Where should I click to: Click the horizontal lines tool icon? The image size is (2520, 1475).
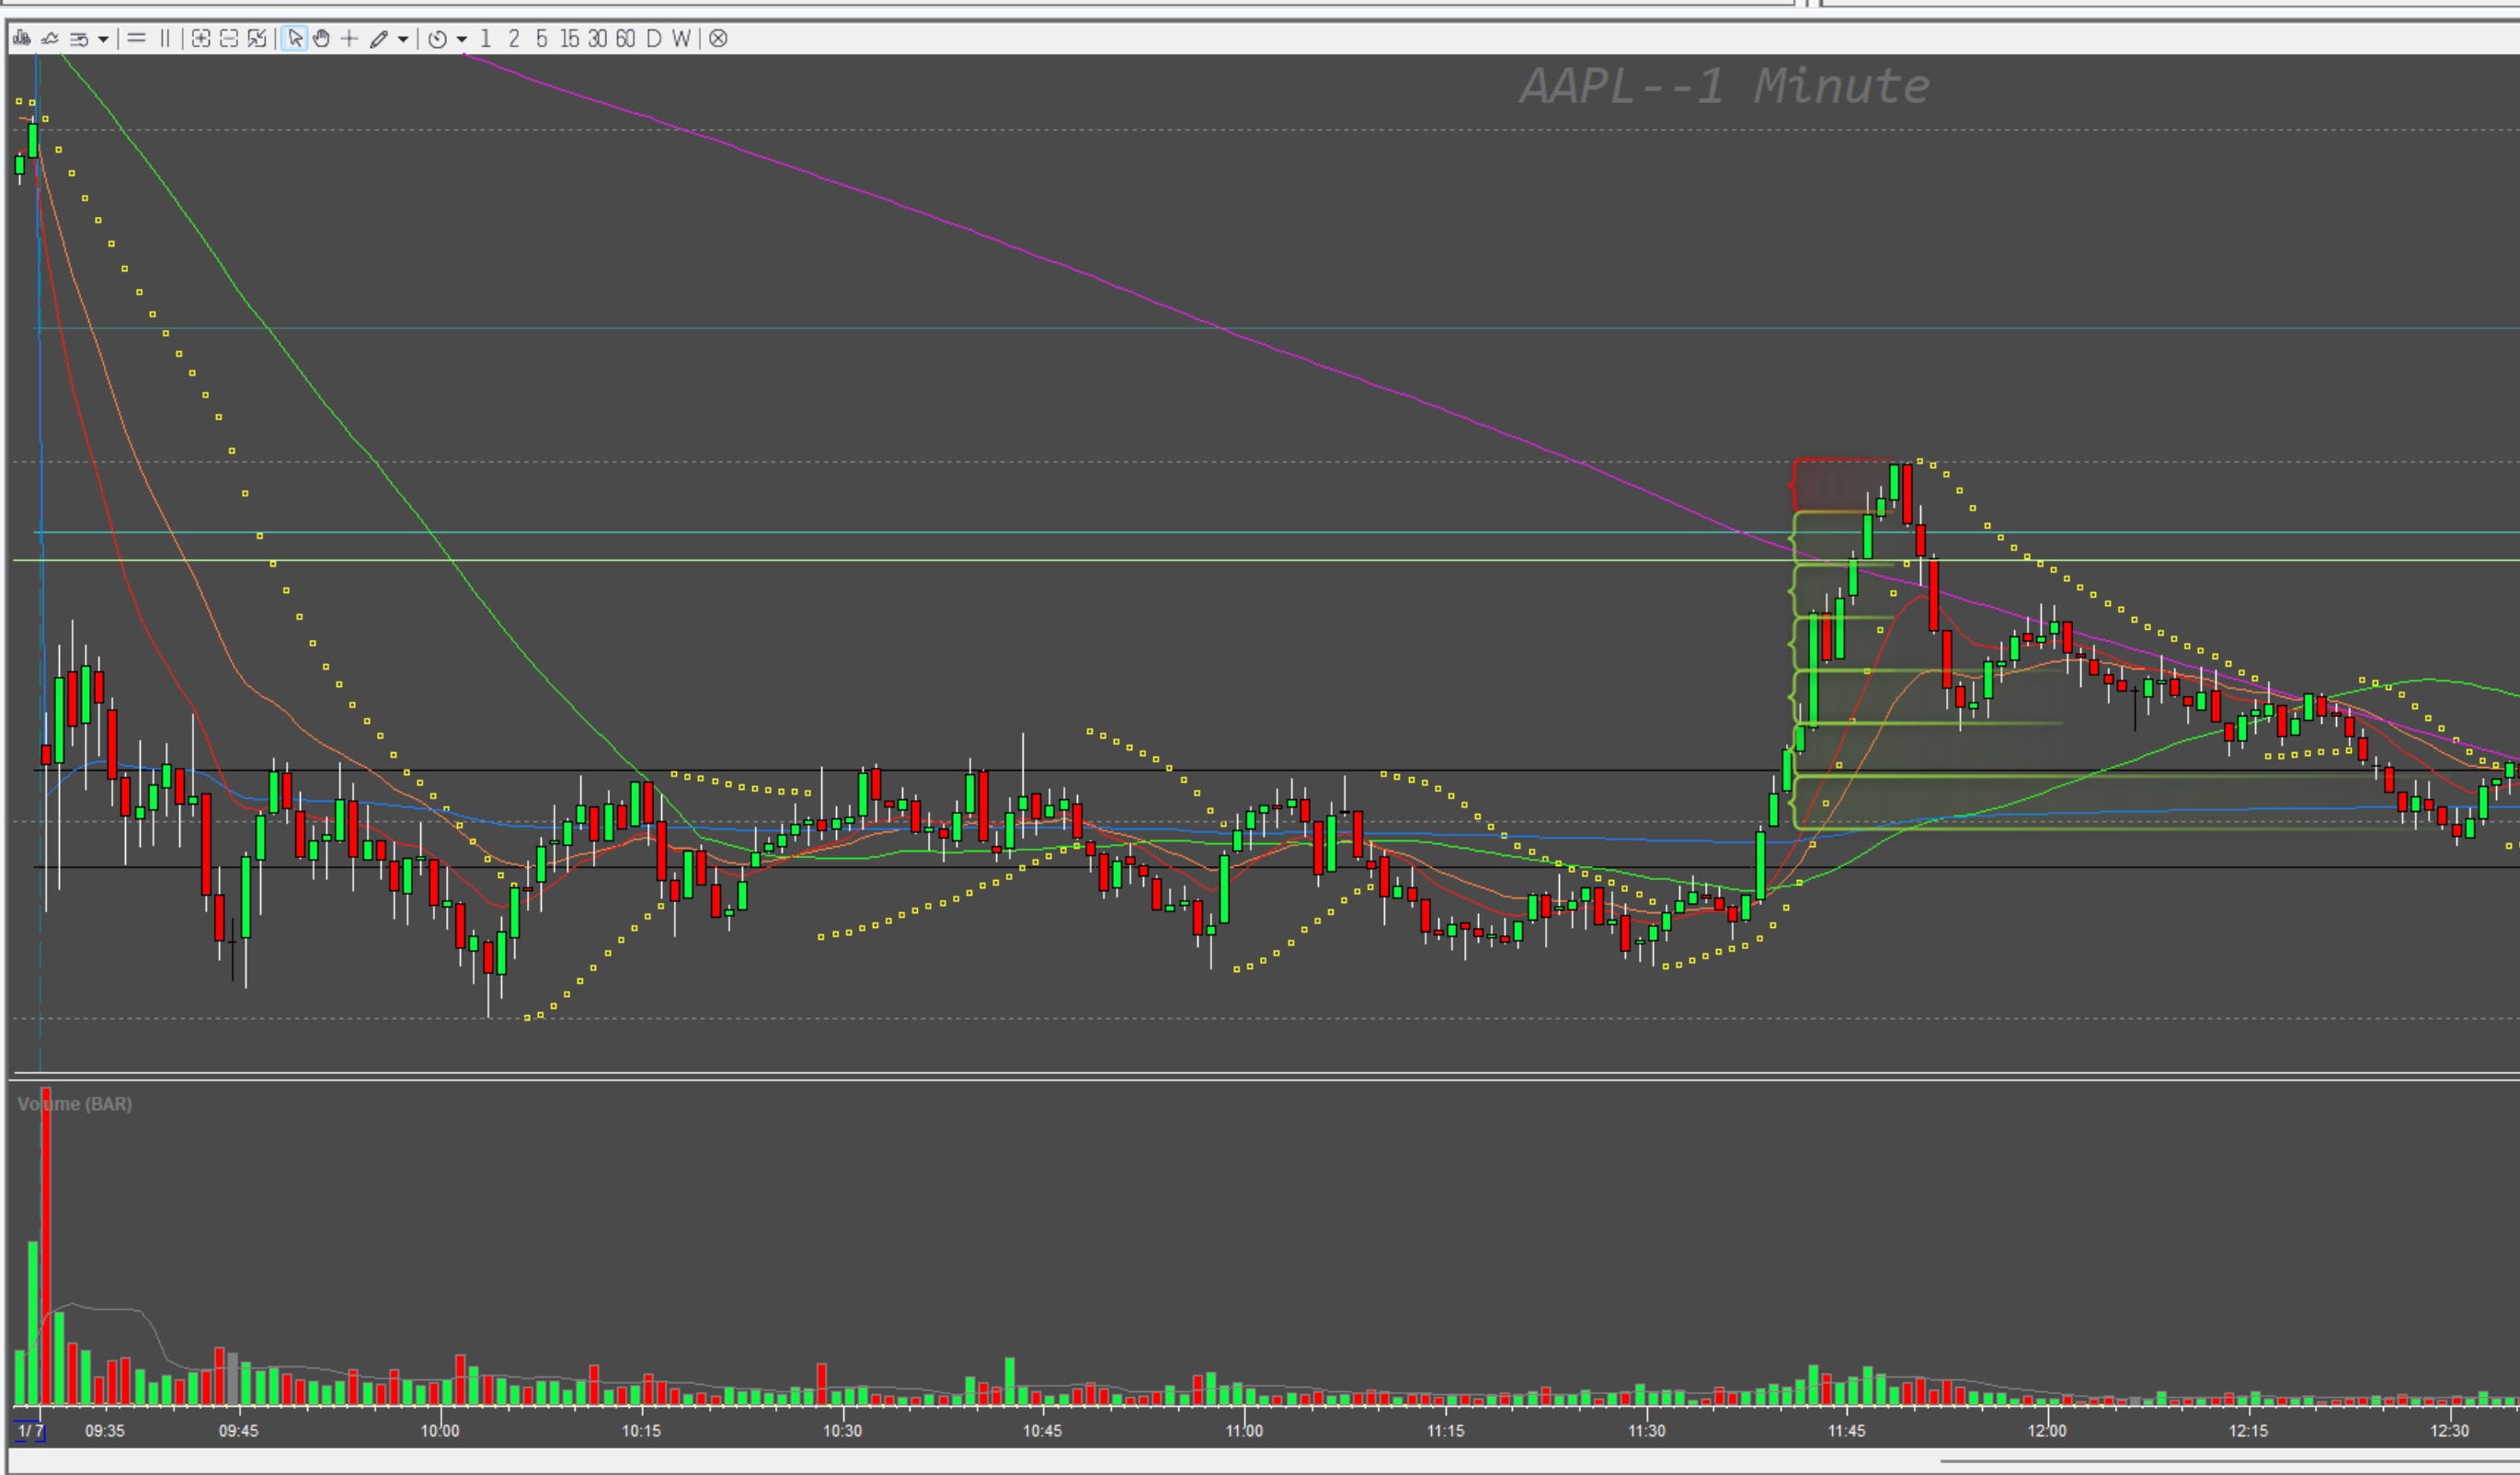pos(137,39)
